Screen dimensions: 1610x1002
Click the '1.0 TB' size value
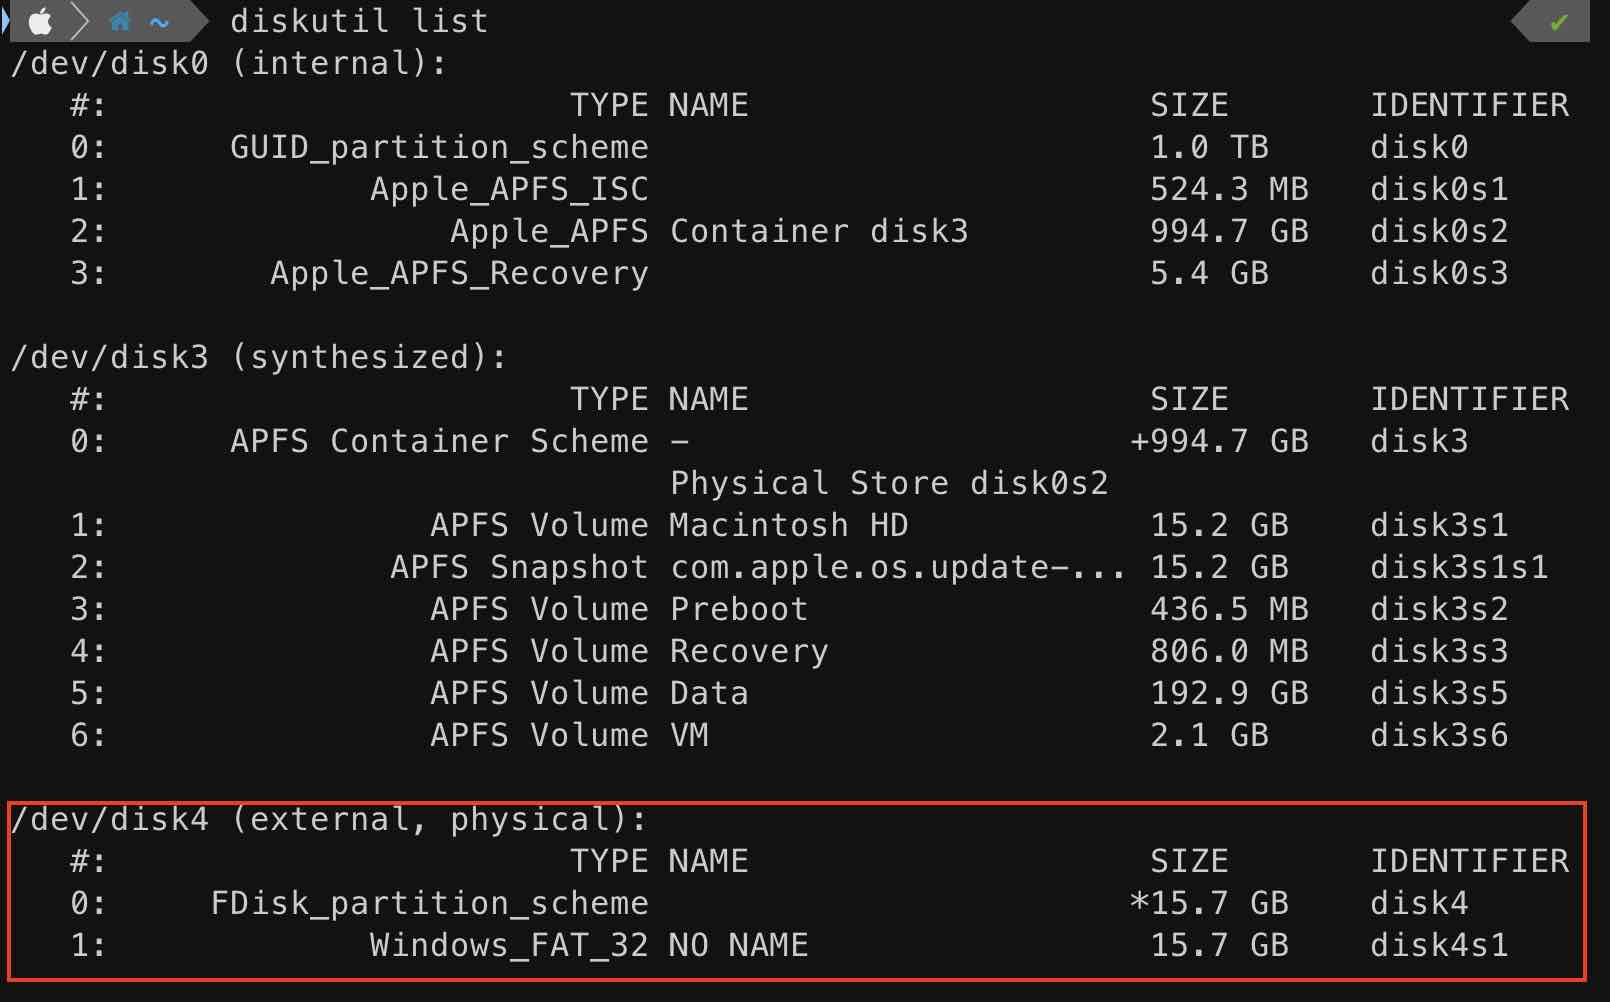[1209, 147]
